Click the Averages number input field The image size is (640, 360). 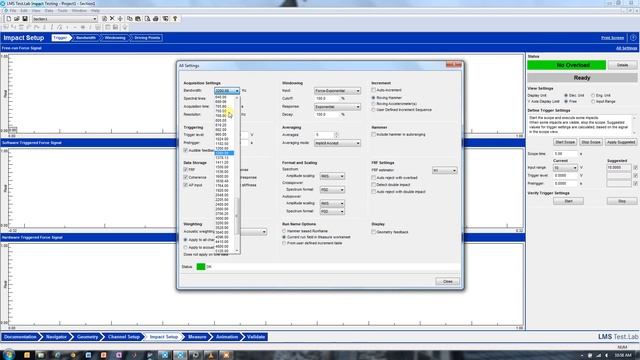pos(324,135)
